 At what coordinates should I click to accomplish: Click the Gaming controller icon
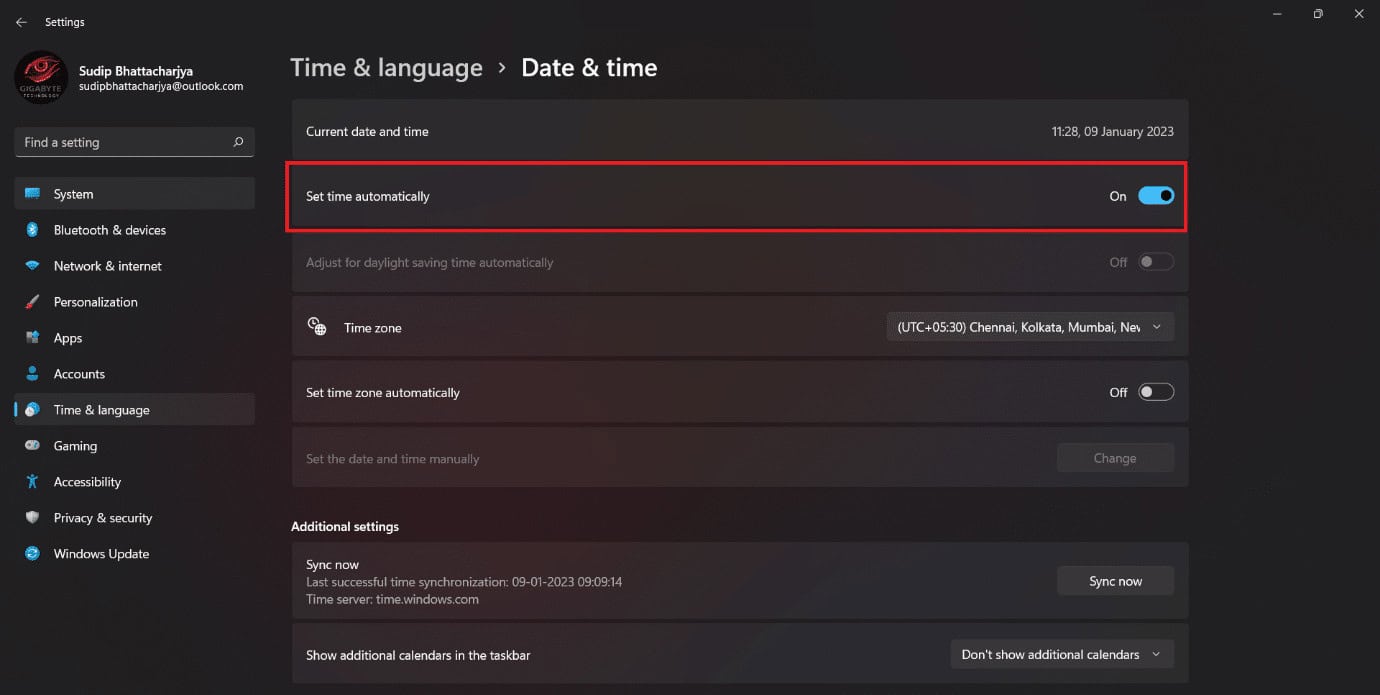33,446
